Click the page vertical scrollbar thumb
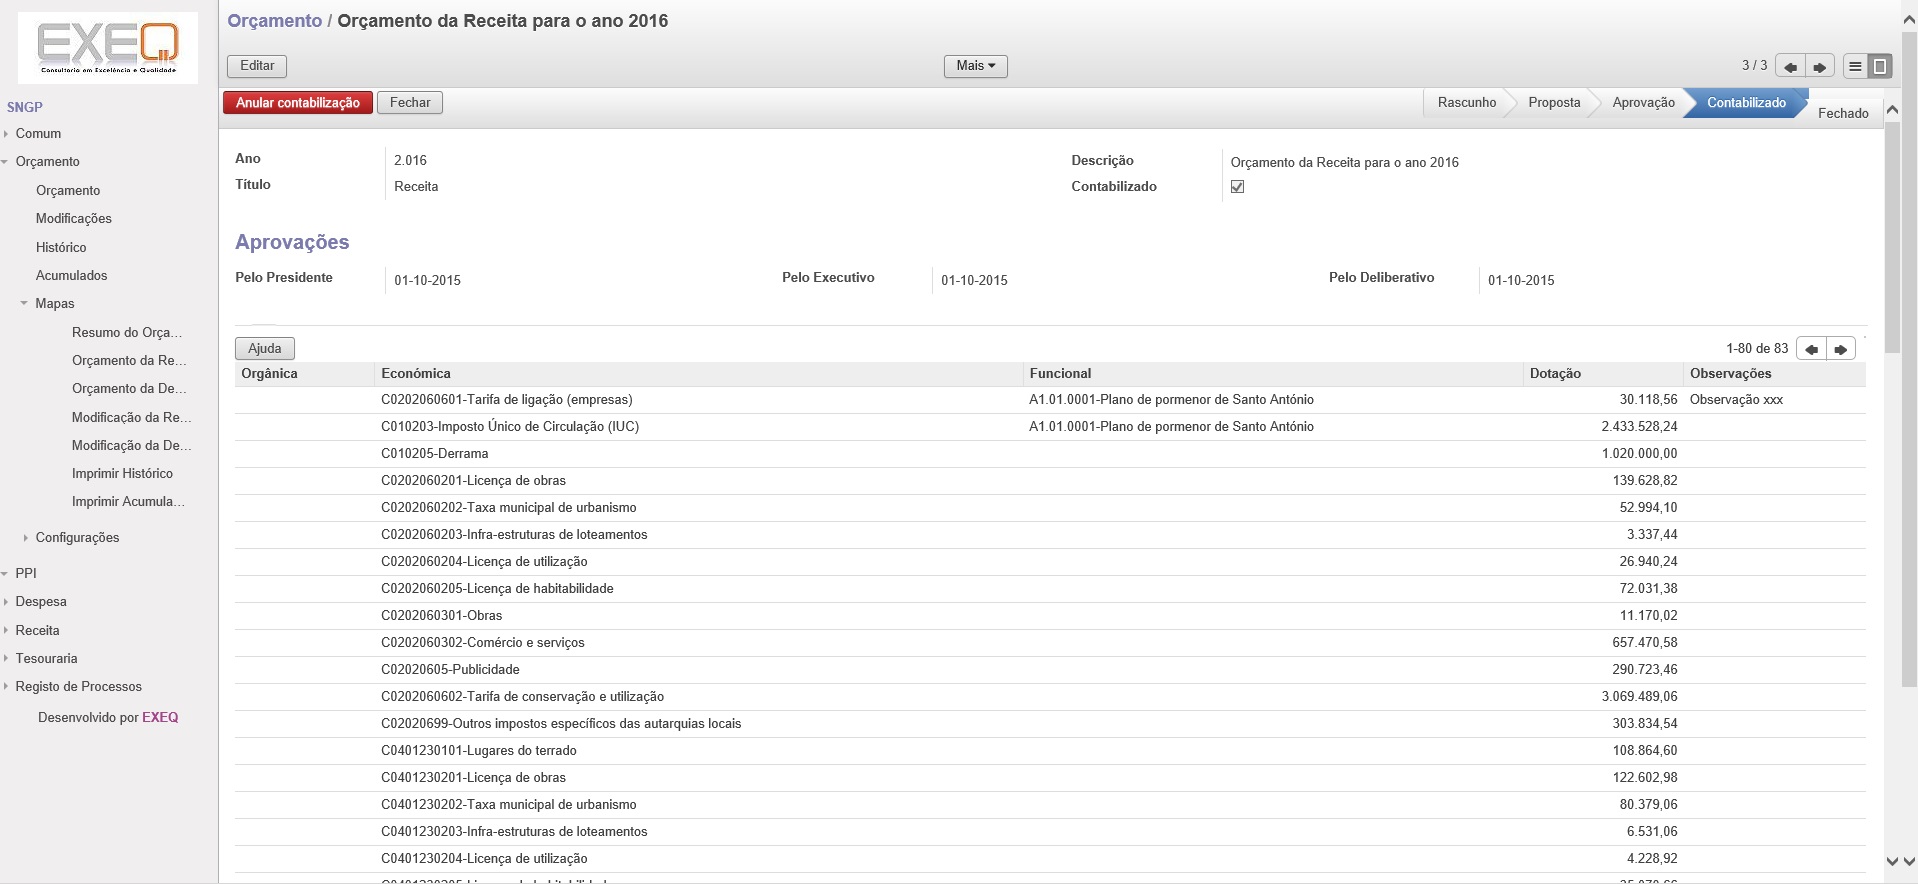Image resolution: width=1918 pixels, height=884 pixels. (x=1892, y=230)
